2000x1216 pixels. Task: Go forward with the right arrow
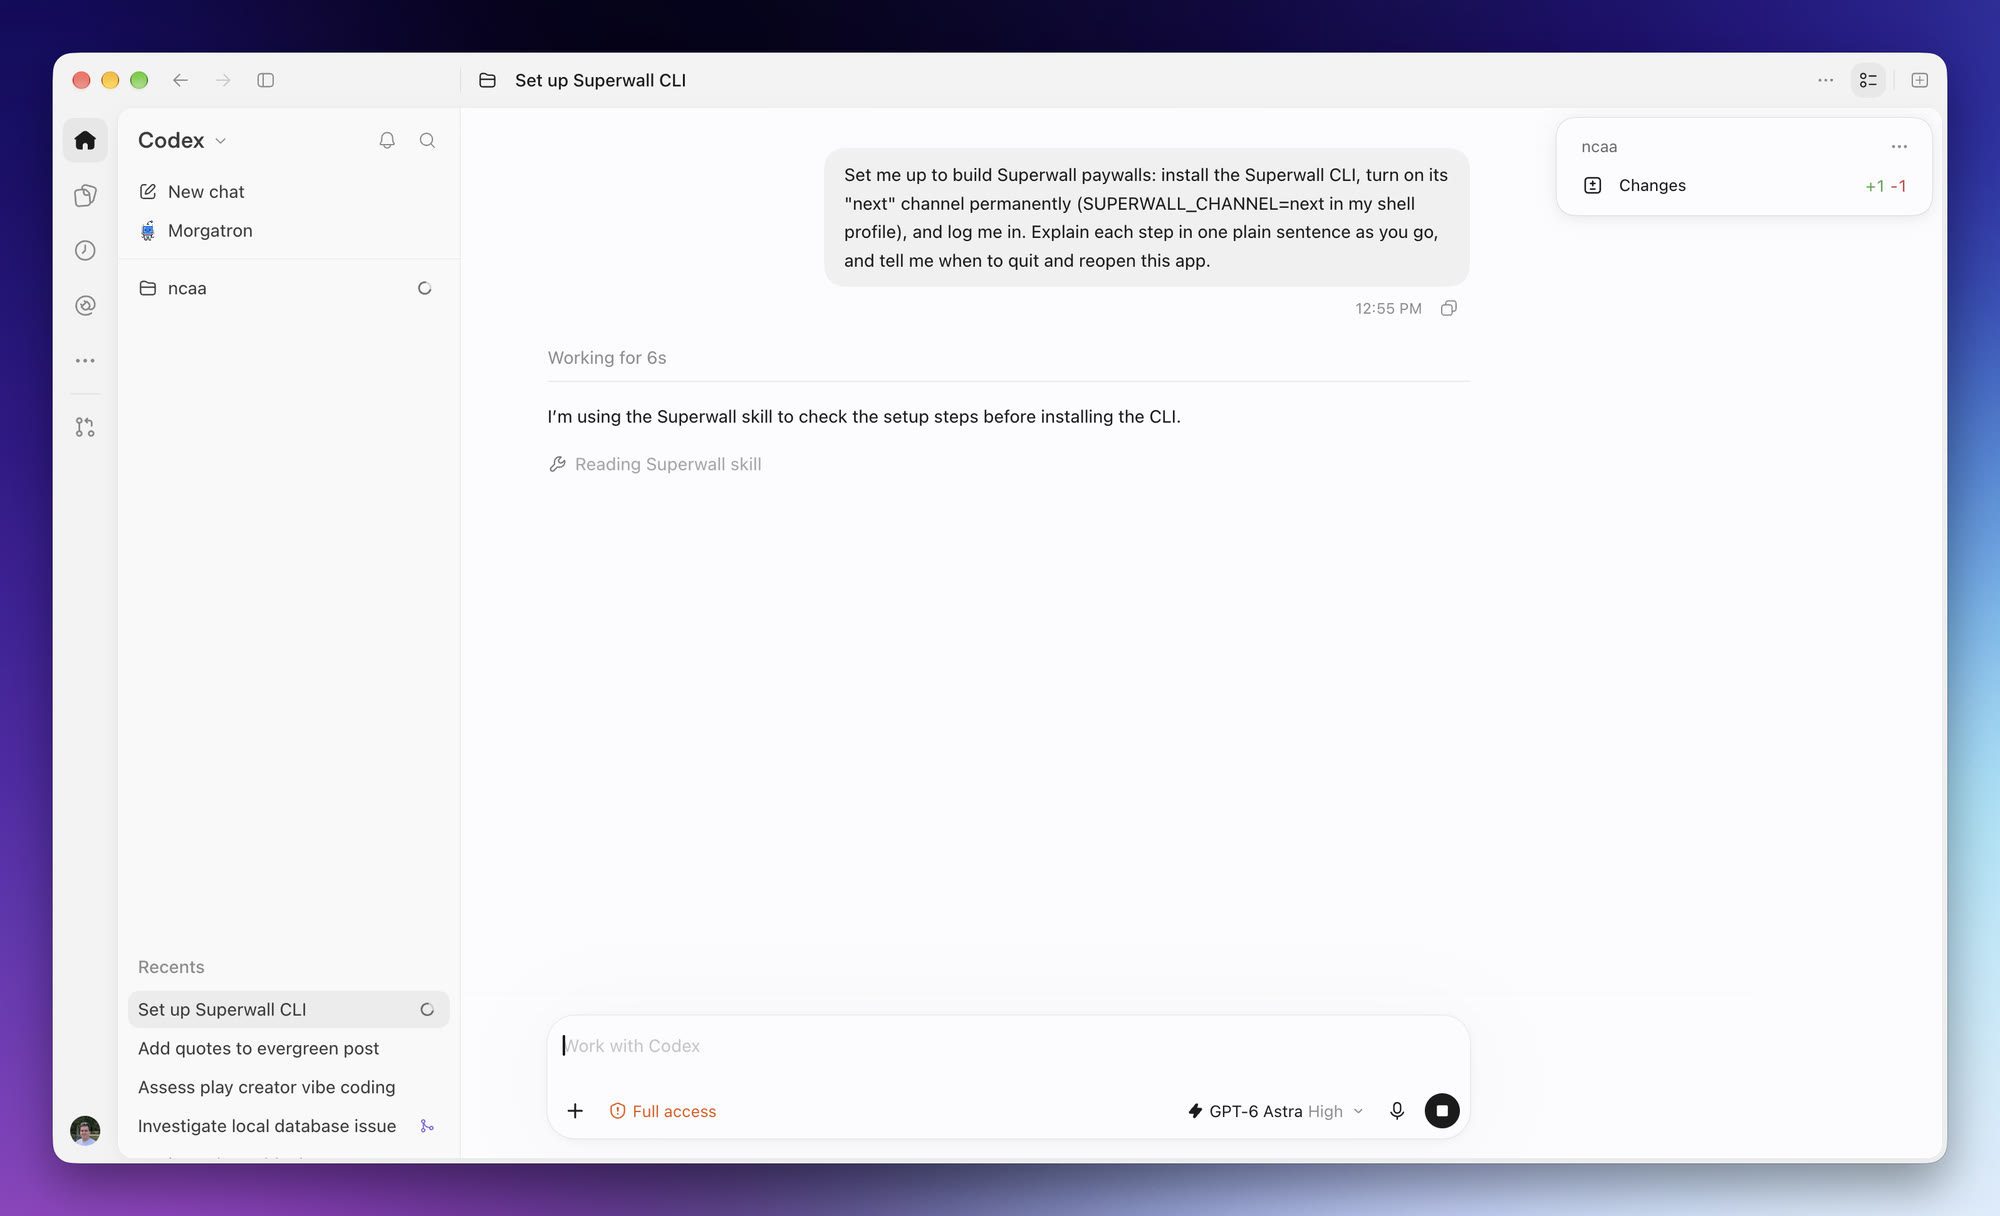(x=223, y=80)
